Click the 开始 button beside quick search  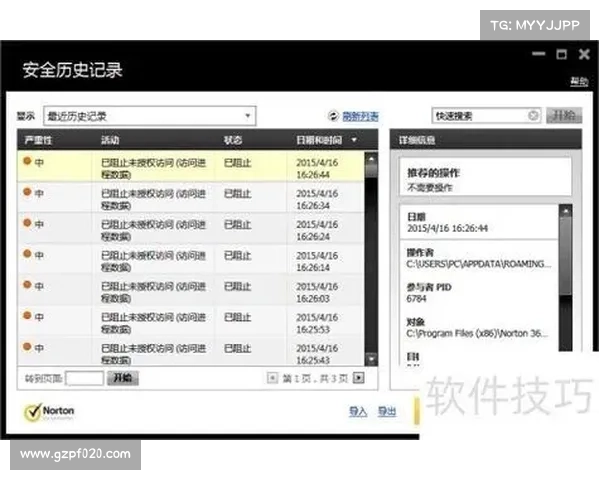coord(564,116)
